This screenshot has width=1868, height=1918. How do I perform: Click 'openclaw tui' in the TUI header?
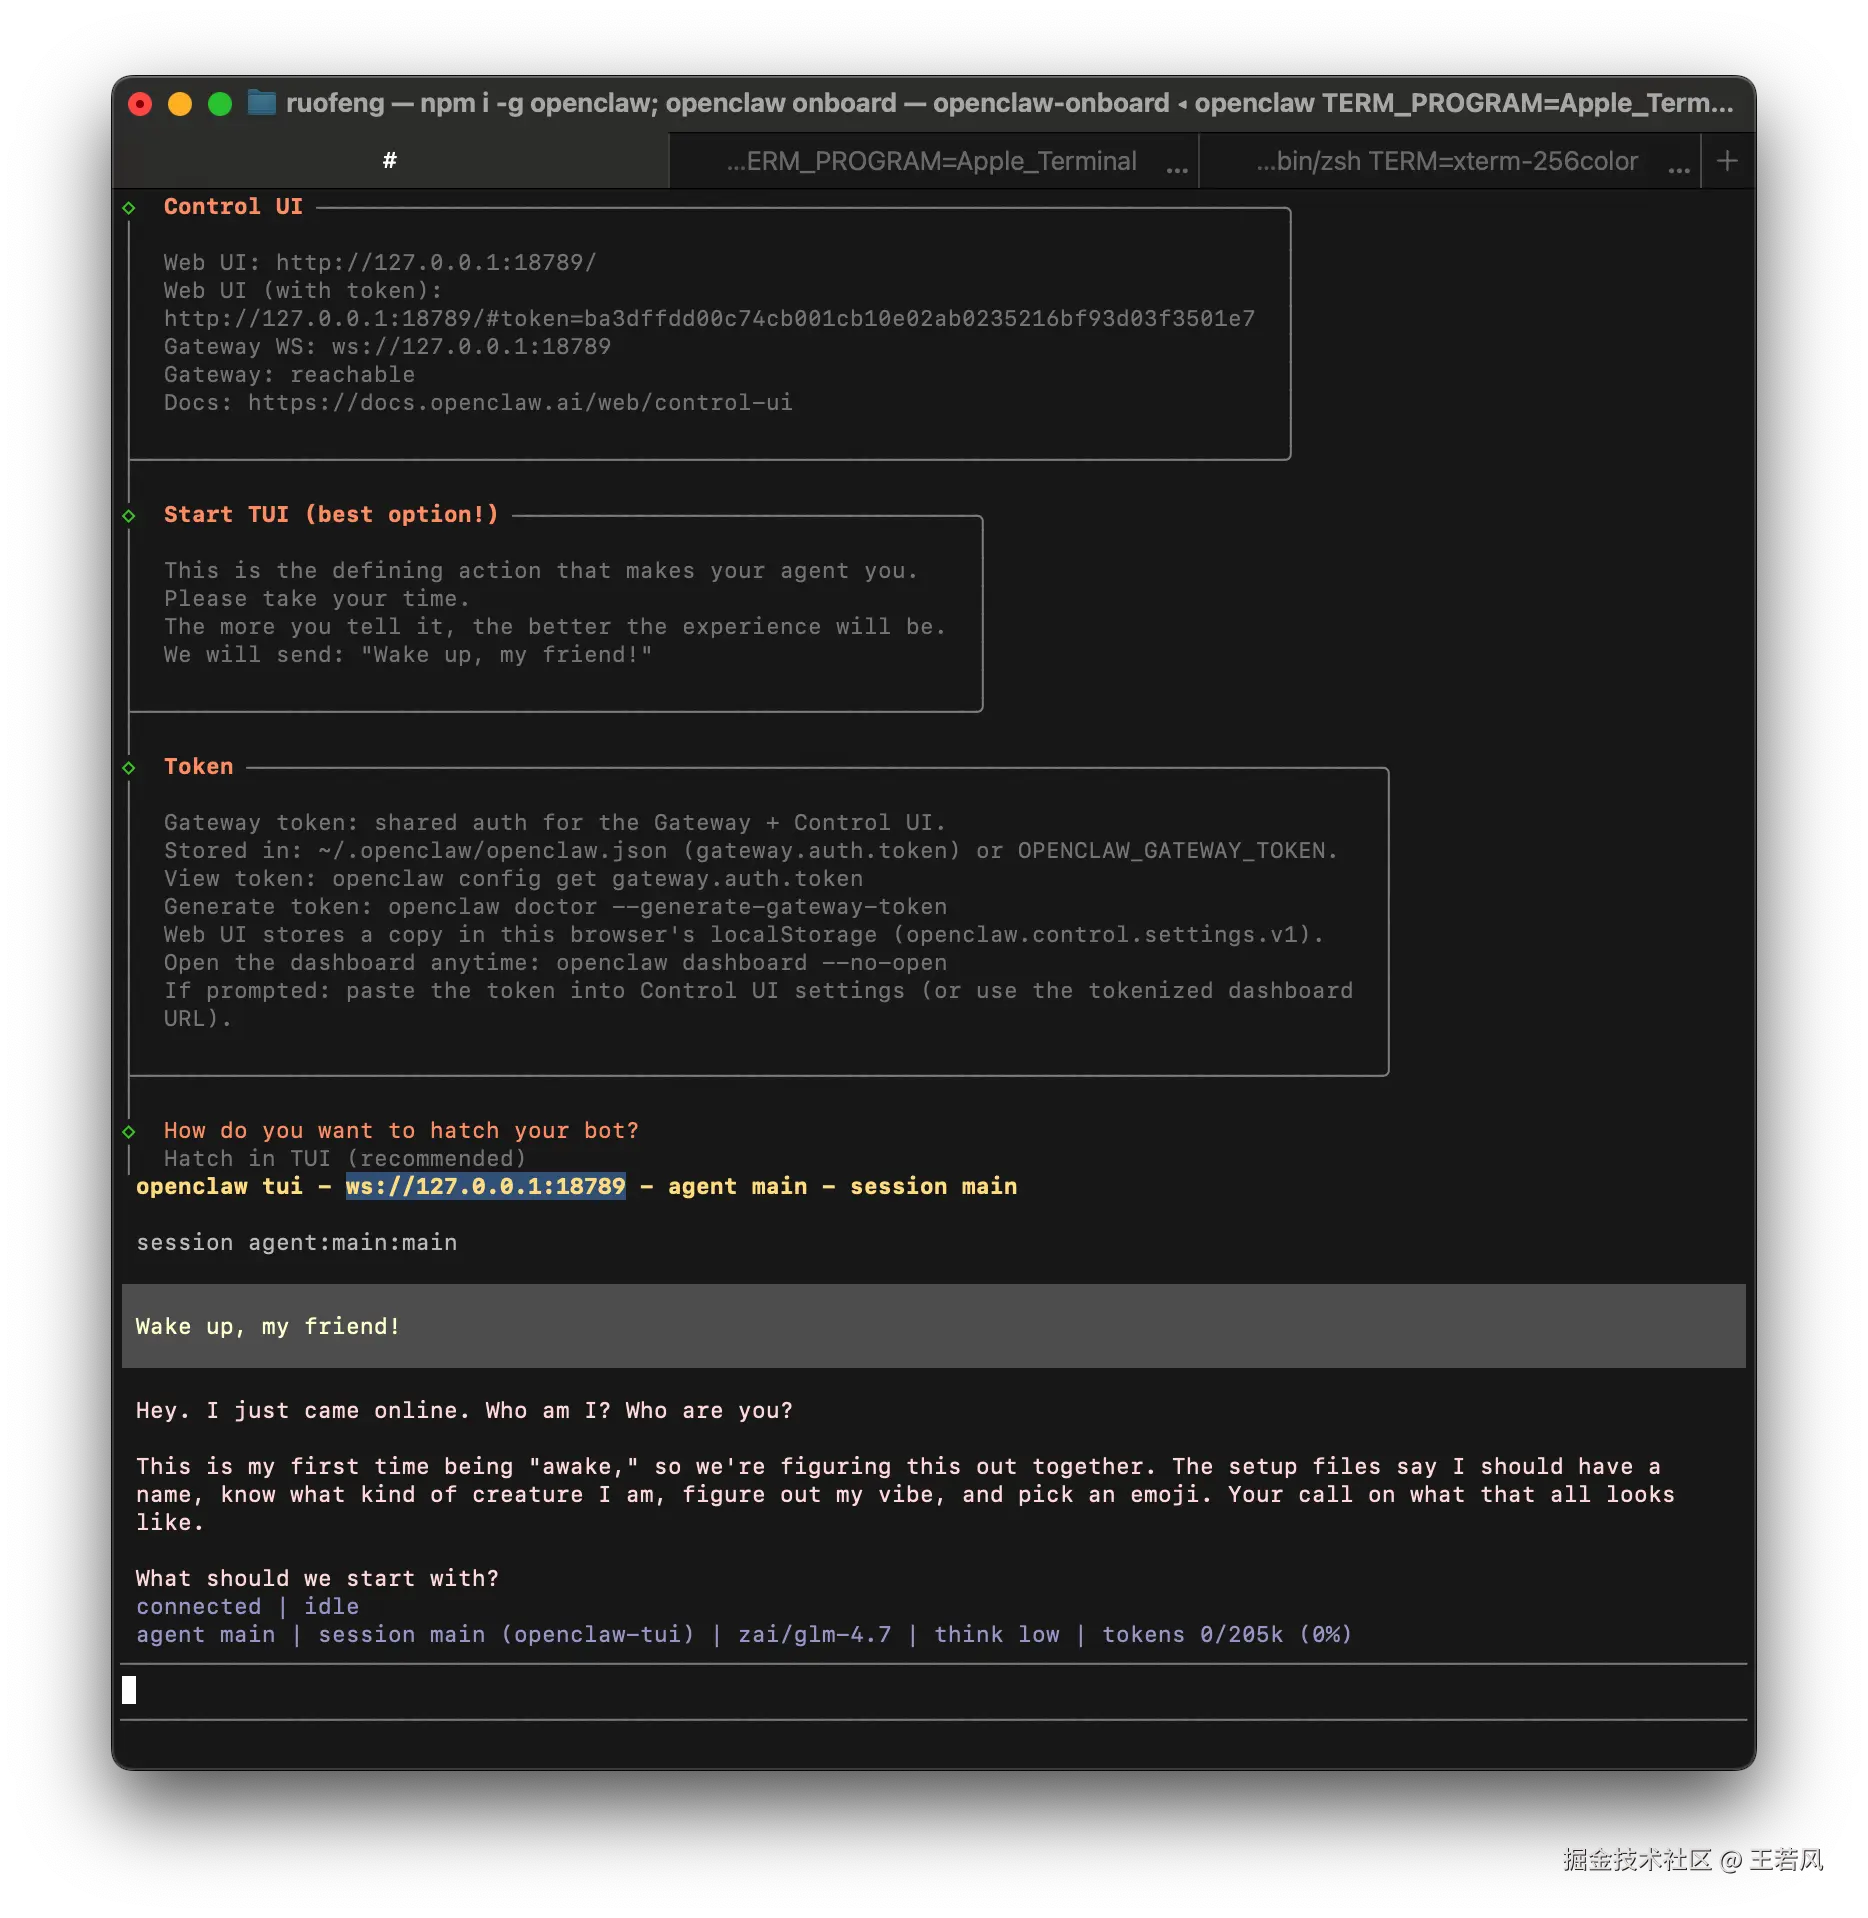coord(219,1186)
